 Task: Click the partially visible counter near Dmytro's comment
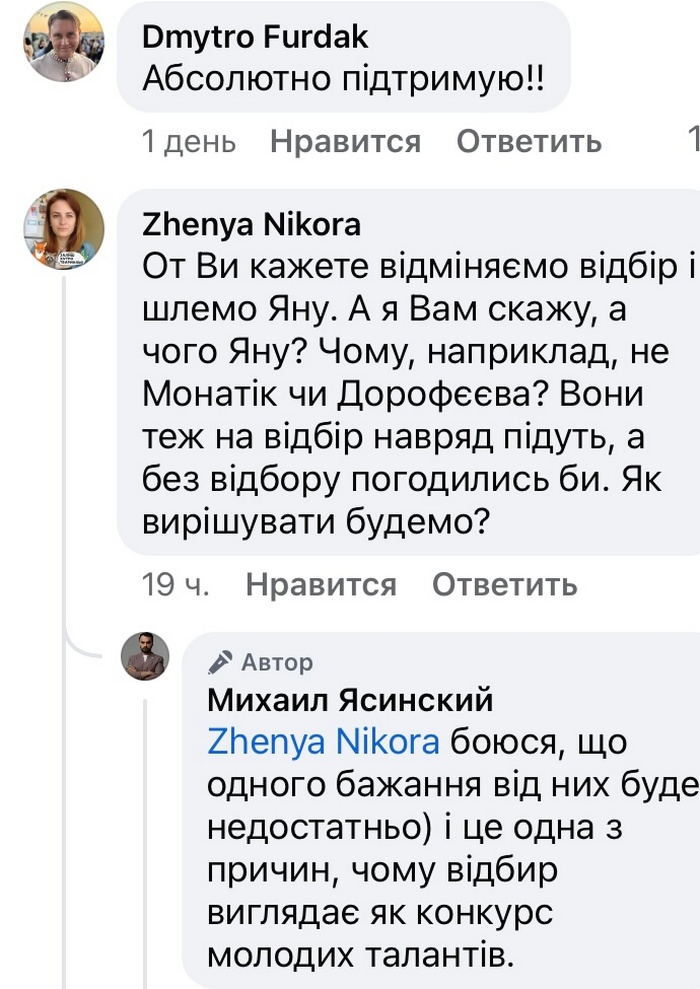(694, 141)
